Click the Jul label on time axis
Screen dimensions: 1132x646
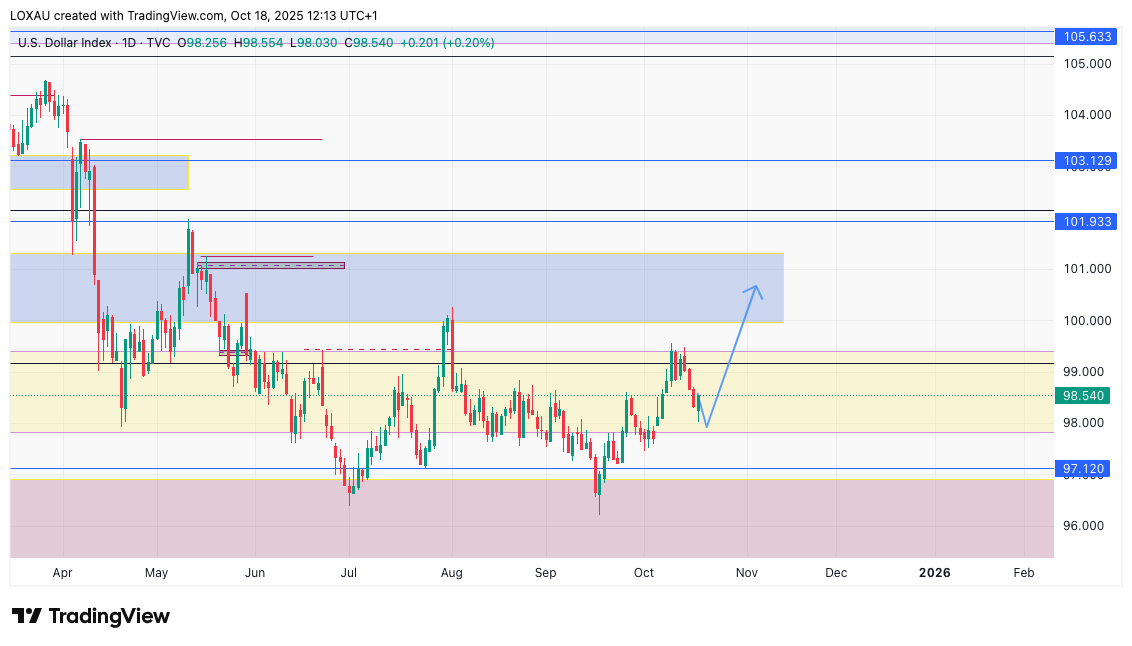coord(350,573)
